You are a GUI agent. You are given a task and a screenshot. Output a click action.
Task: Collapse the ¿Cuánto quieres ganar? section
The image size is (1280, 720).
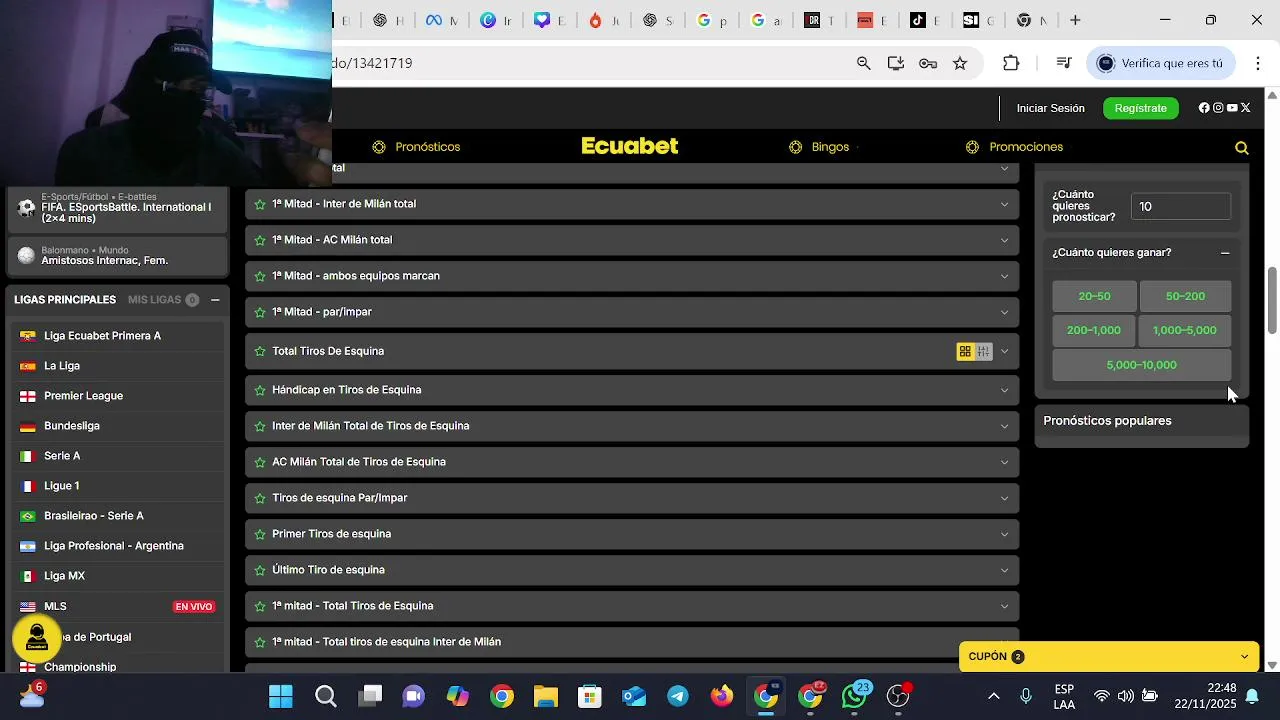coord(1225,253)
